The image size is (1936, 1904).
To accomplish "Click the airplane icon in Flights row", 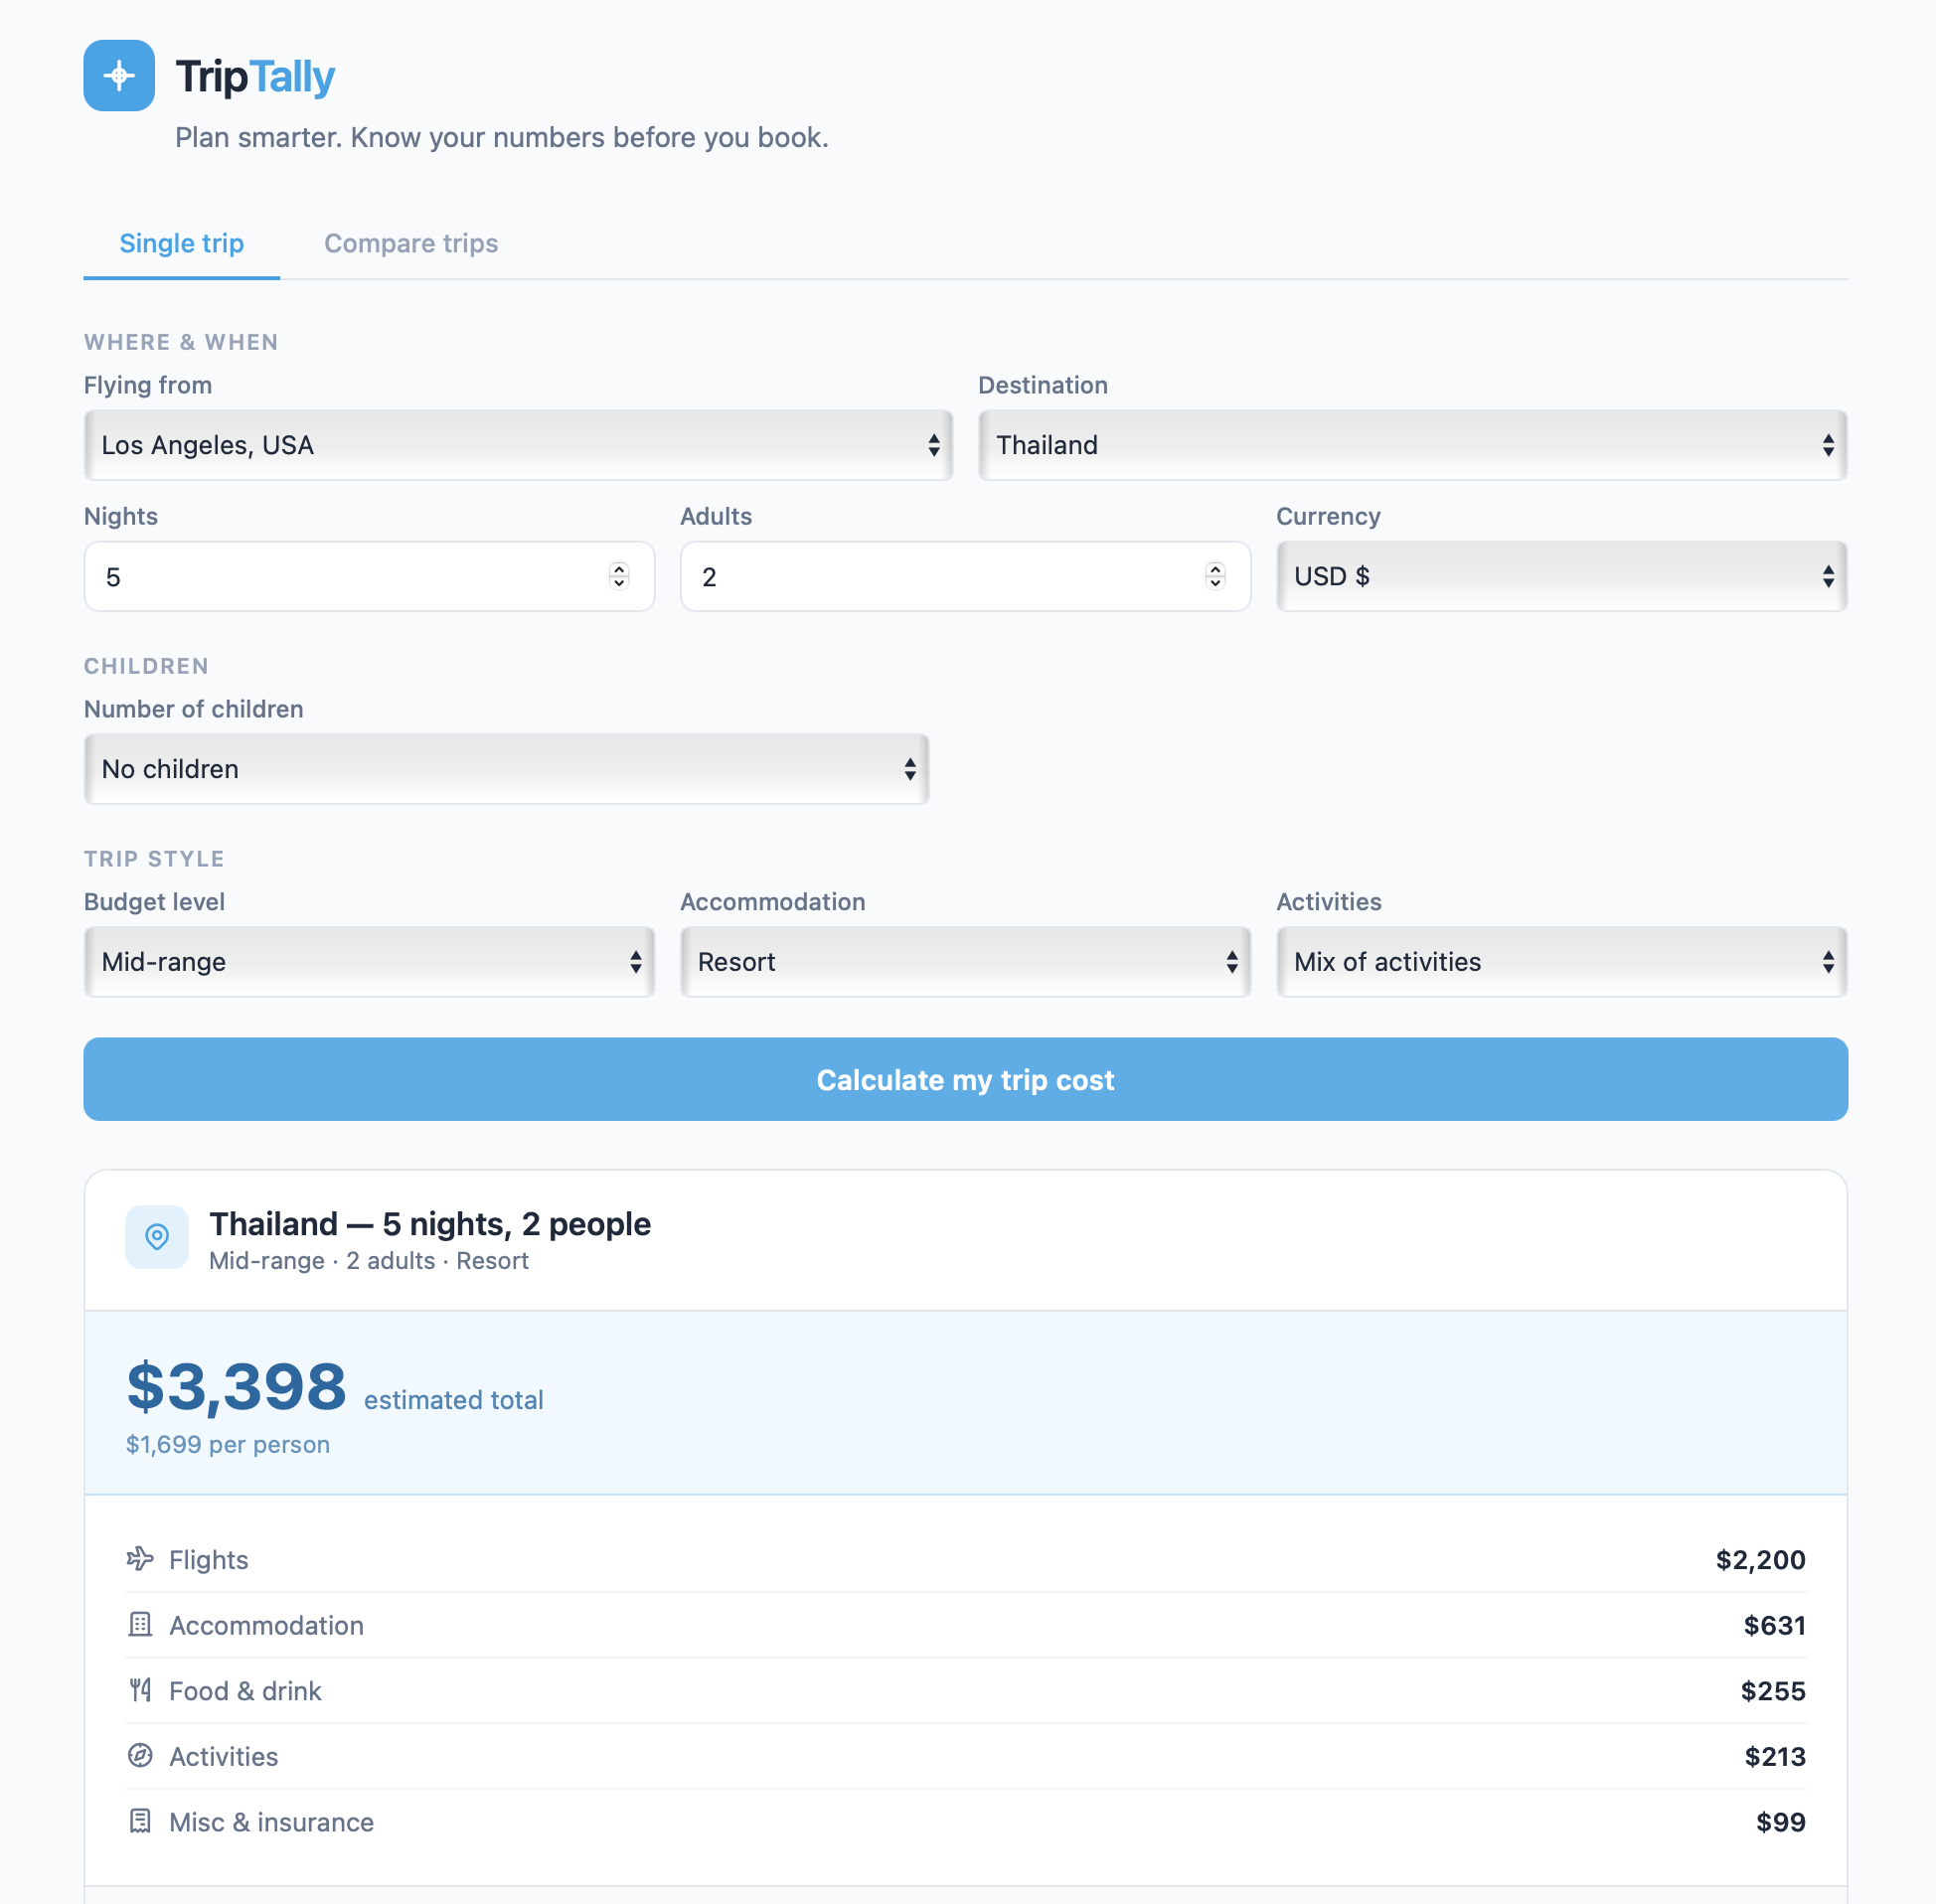I will click(x=140, y=1558).
